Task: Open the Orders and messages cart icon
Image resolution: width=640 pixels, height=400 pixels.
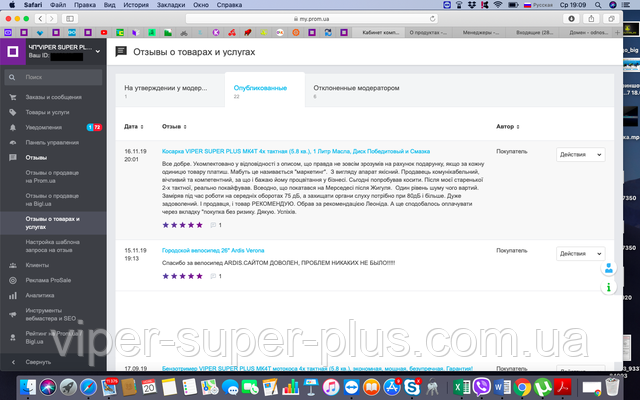Action: coord(13,97)
